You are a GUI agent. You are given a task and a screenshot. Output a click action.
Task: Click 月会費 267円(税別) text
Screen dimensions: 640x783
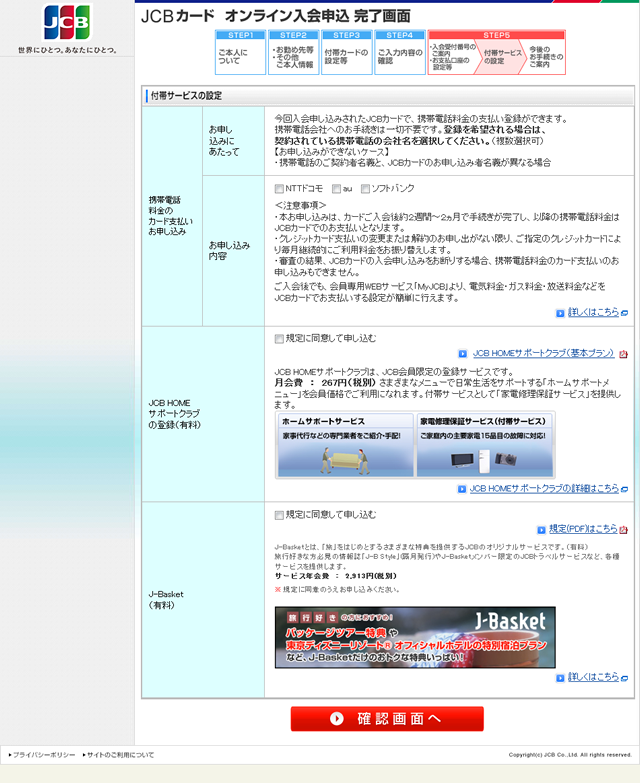(324, 383)
